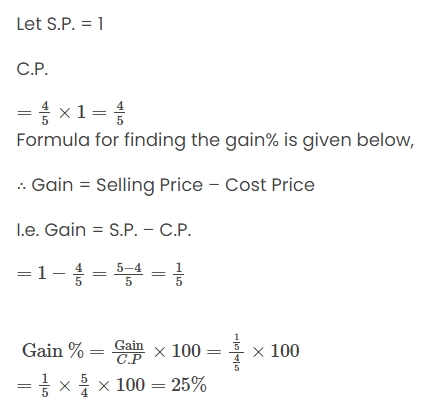Screen dimensions: 443x402
Task: Click the standalone 'C.P.' text
Action: (32, 69)
